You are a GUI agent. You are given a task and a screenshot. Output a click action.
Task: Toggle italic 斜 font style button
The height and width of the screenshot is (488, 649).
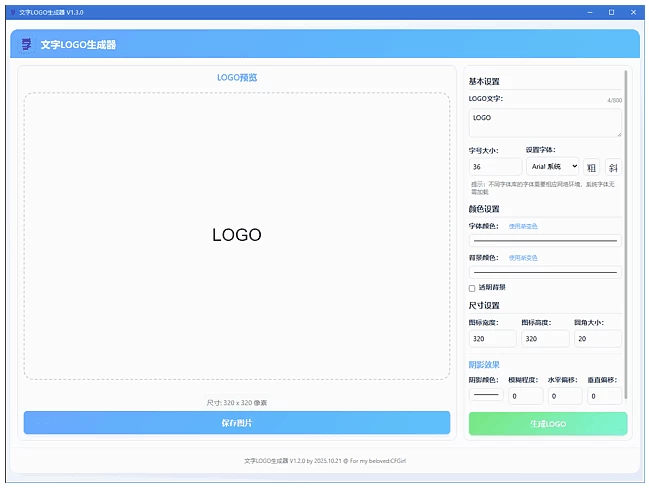coord(613,167)
